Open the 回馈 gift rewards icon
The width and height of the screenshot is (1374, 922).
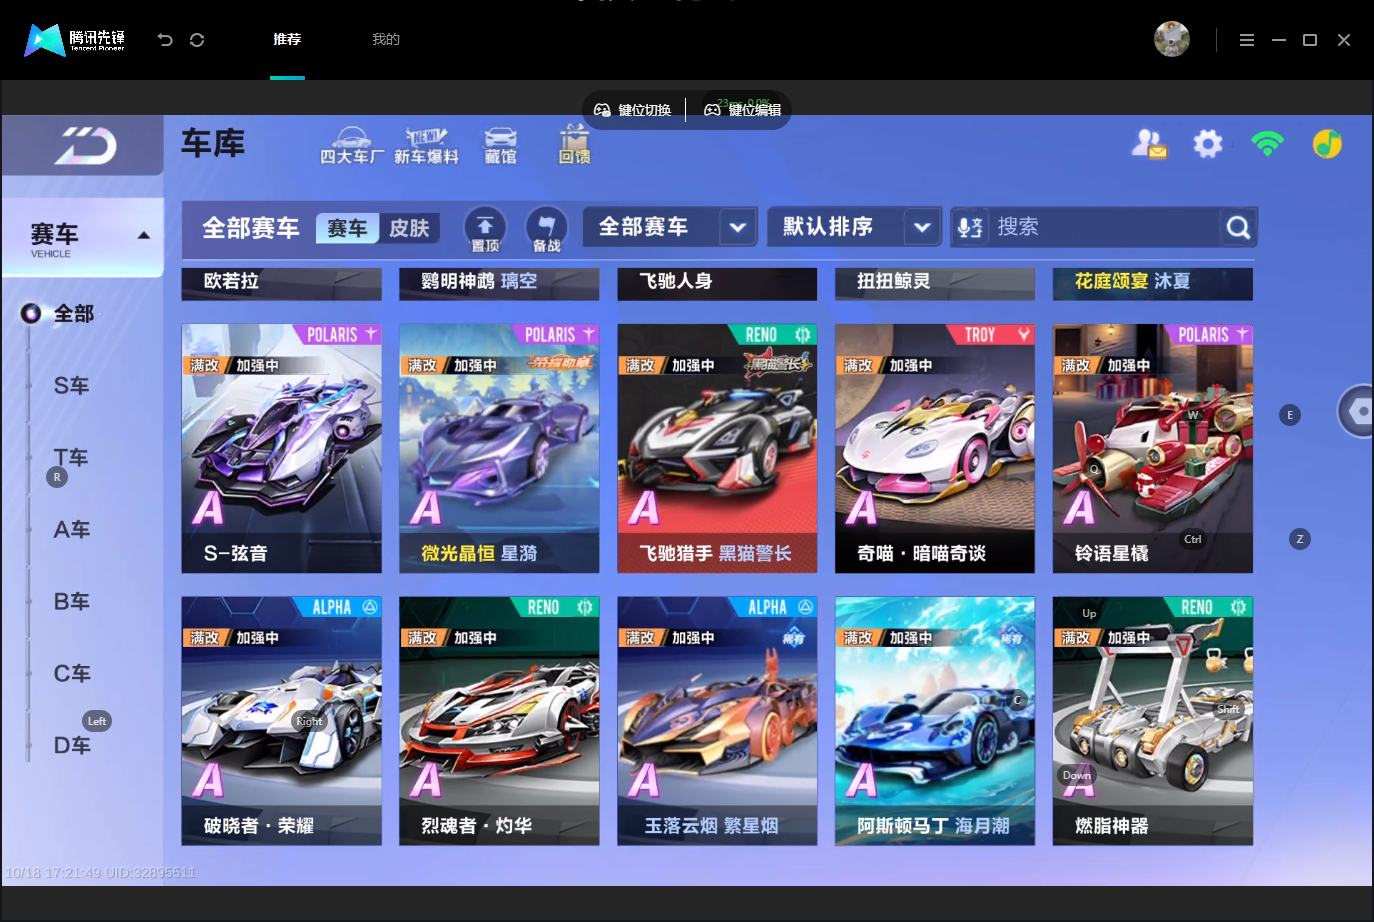pos(574,145)
